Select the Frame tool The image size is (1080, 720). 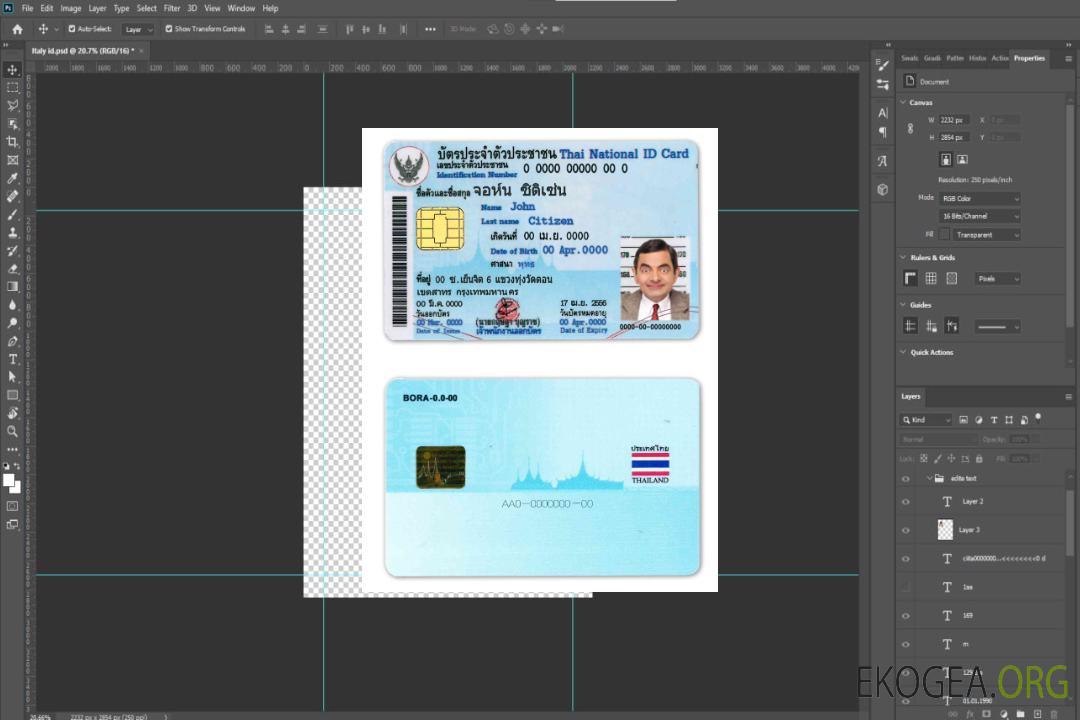tap(12, 160)
